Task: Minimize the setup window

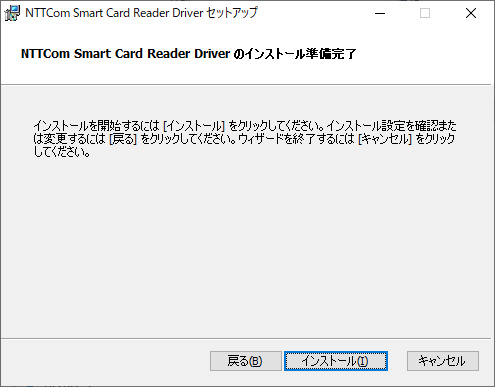Action: point(380,13)
